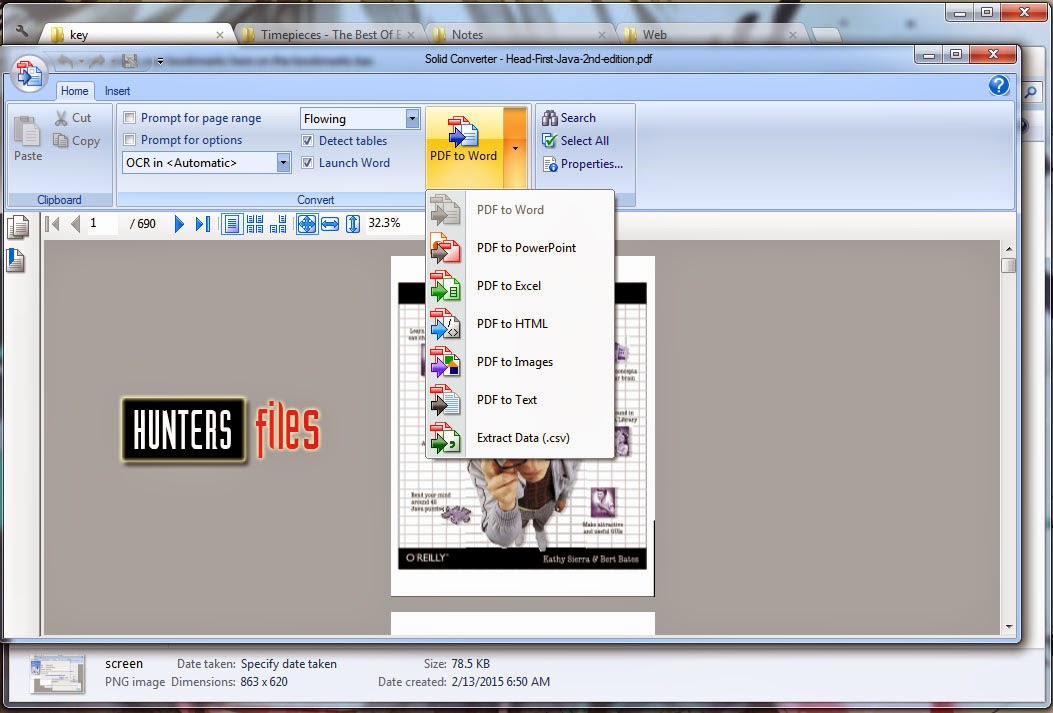
Task: Click the PDF to Excel icon
Action: click(x=445, y=286)
